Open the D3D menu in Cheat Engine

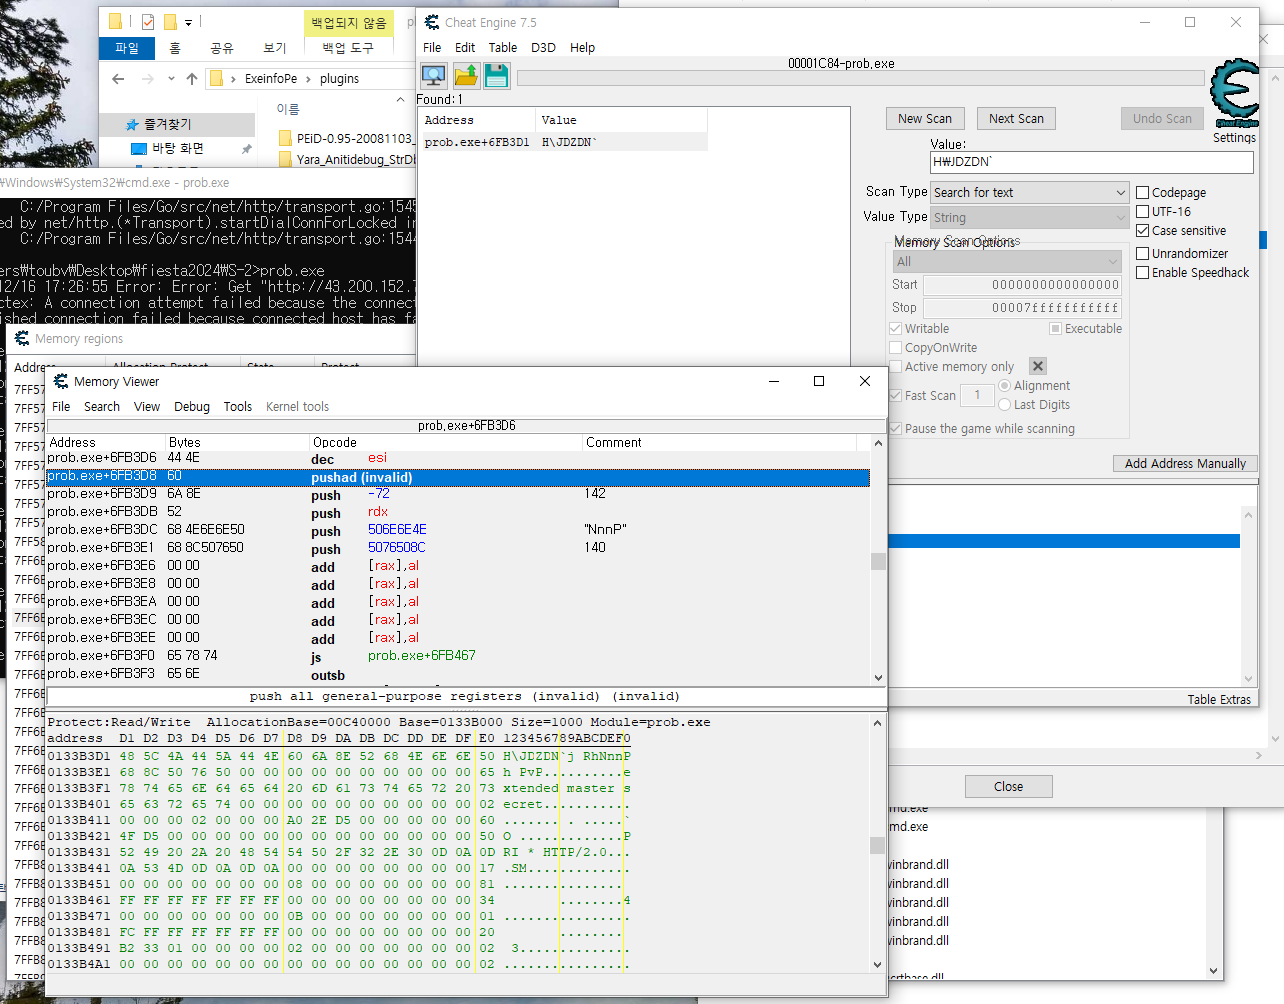pyautogui.click(x=543, y=47)
